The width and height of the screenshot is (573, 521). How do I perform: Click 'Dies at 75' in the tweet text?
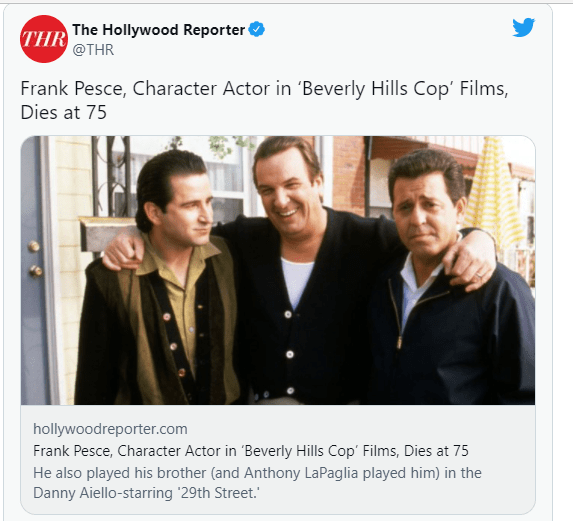pyautogui.click(x=64, y=112)
